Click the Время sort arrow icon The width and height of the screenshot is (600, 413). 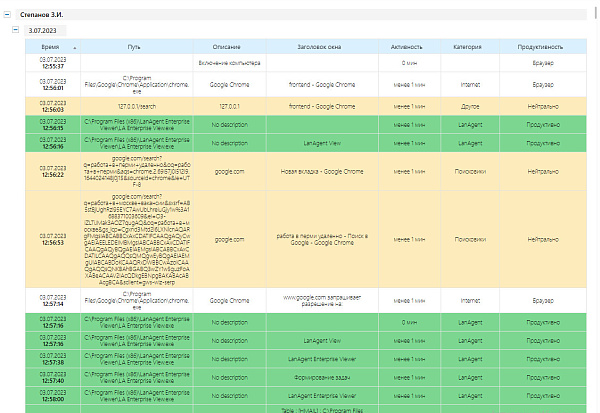pyautogui.click(x=74, y=47)
